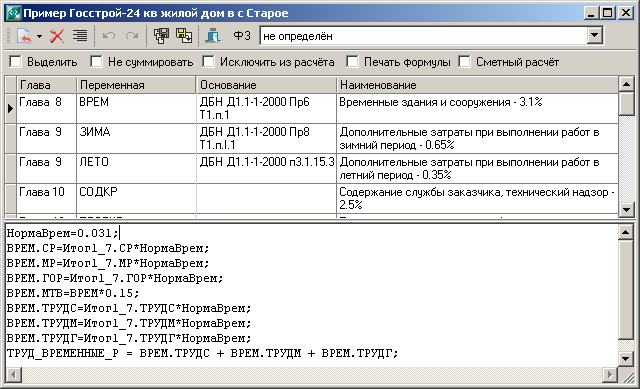Click the Глава 9 cell in ЛЕТО row
The width and height of the screenshot is (640, 389).
pos(46,169)
